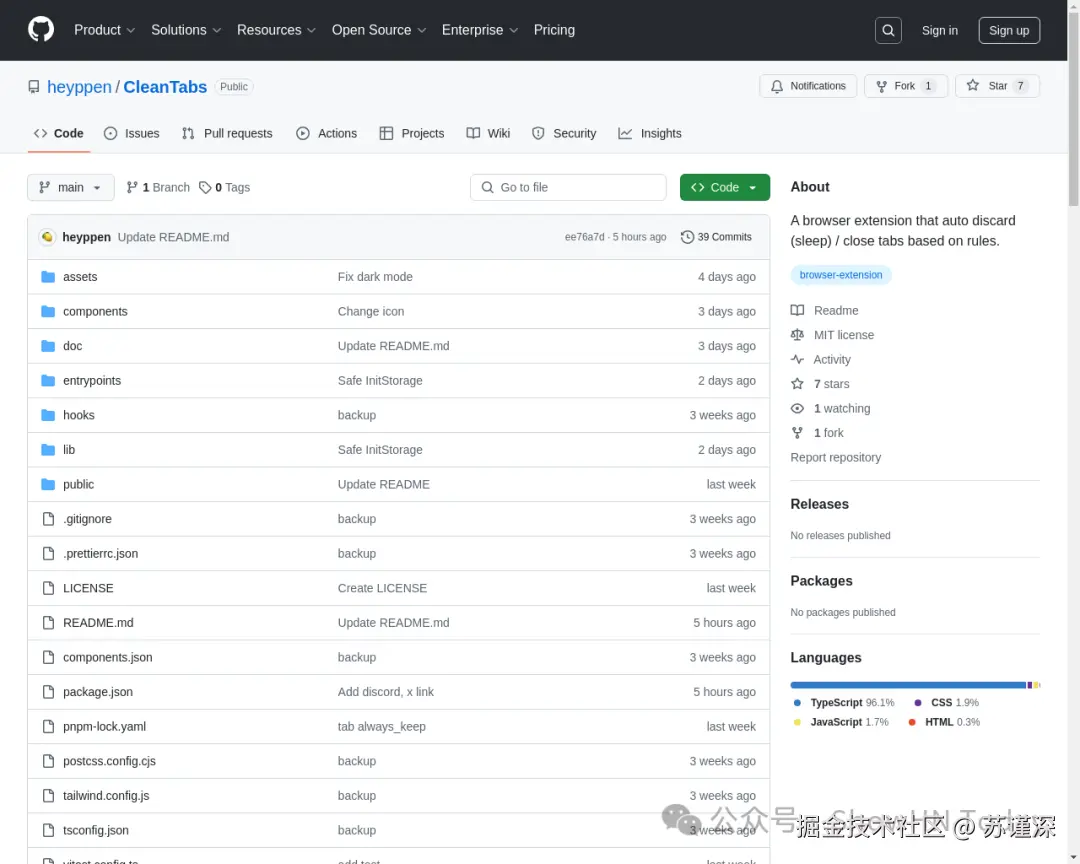Open the .prettierrc.json file
This screenshot has height=864, width=1080.
(x=101, y=553)
